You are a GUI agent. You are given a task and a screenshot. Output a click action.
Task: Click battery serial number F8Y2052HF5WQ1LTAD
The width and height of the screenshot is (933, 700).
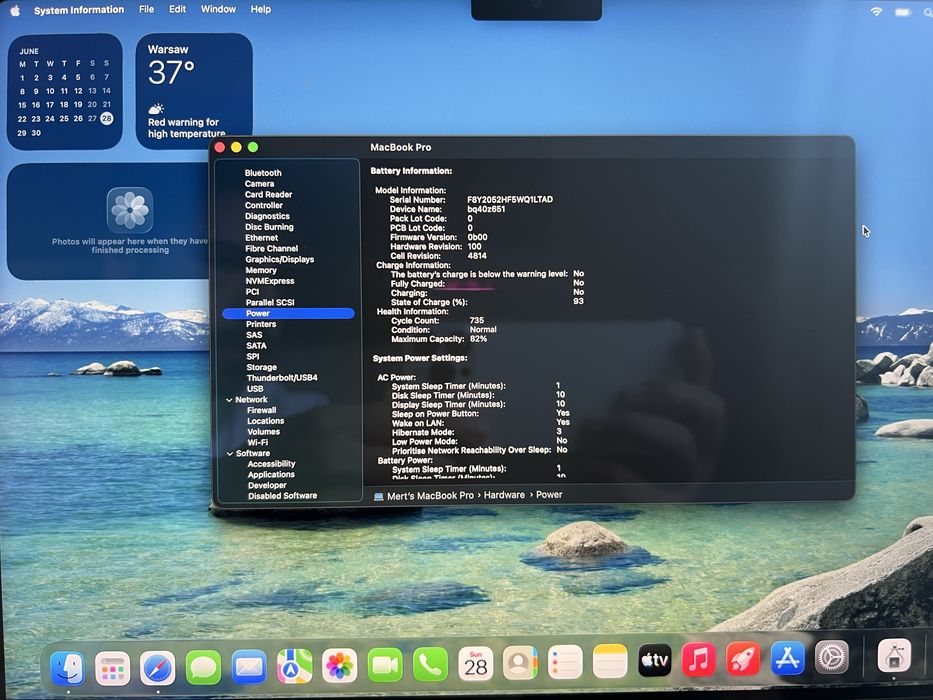pos(510,199)
